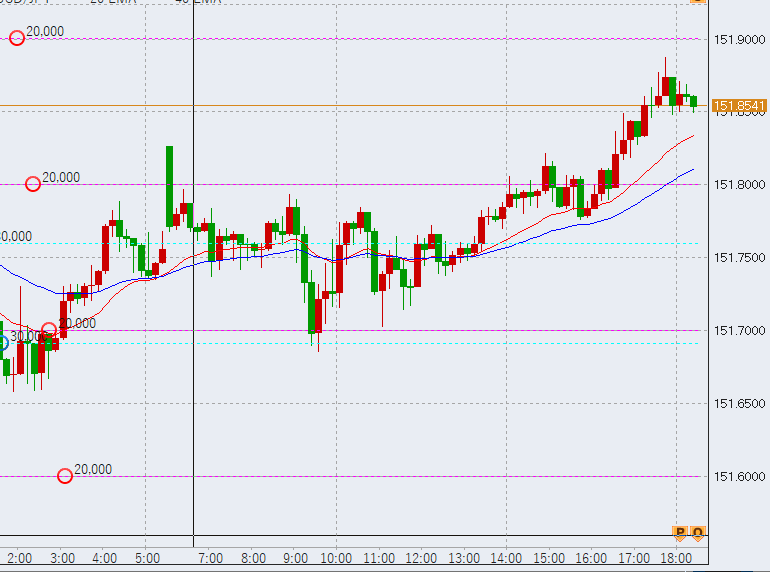Click the orange P marker icon

680,533
